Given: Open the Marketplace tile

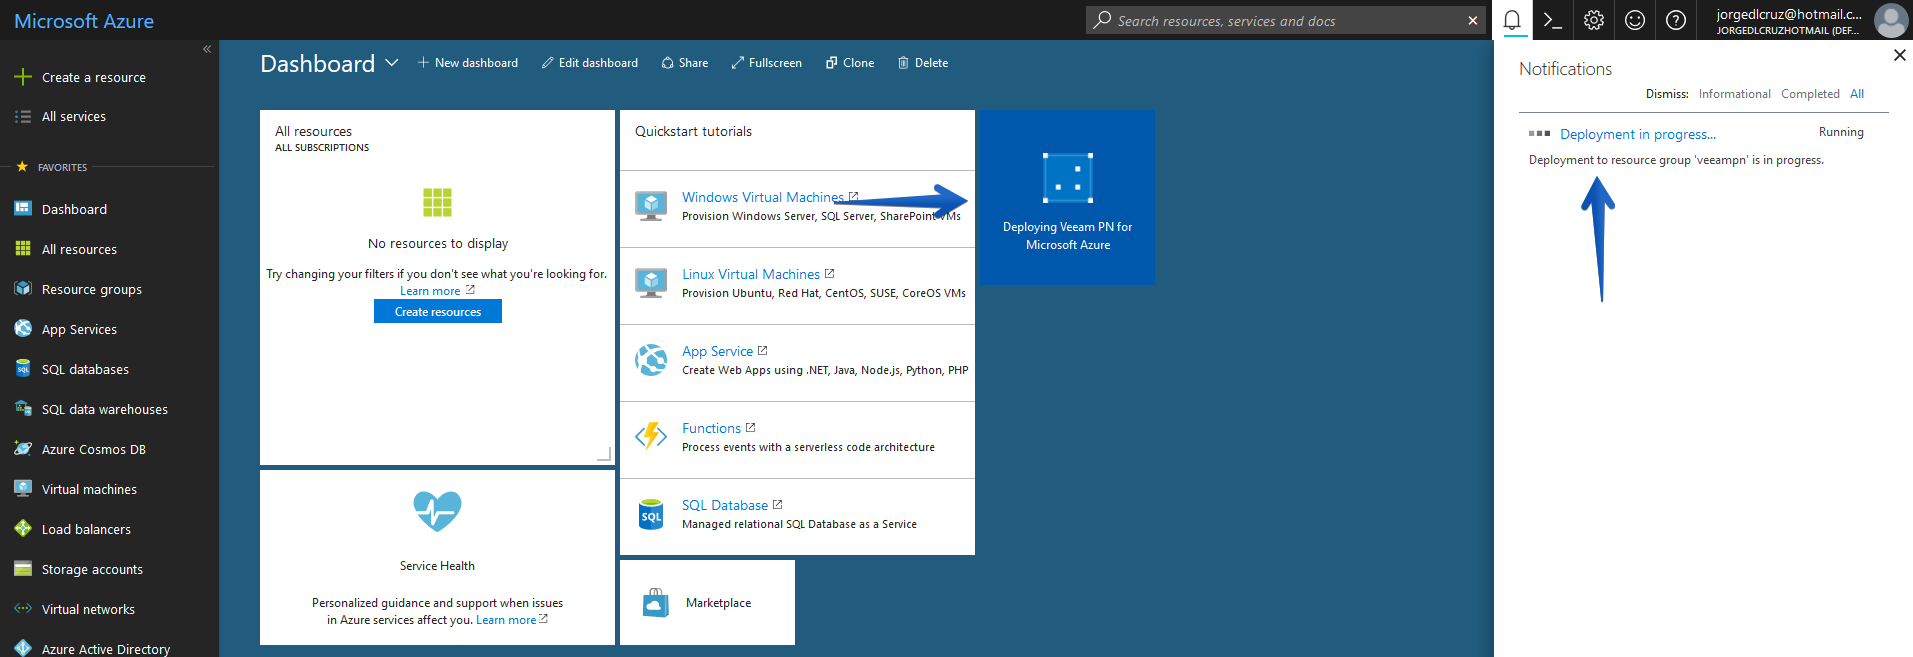Looking at the screenshot, I should 707,602.
